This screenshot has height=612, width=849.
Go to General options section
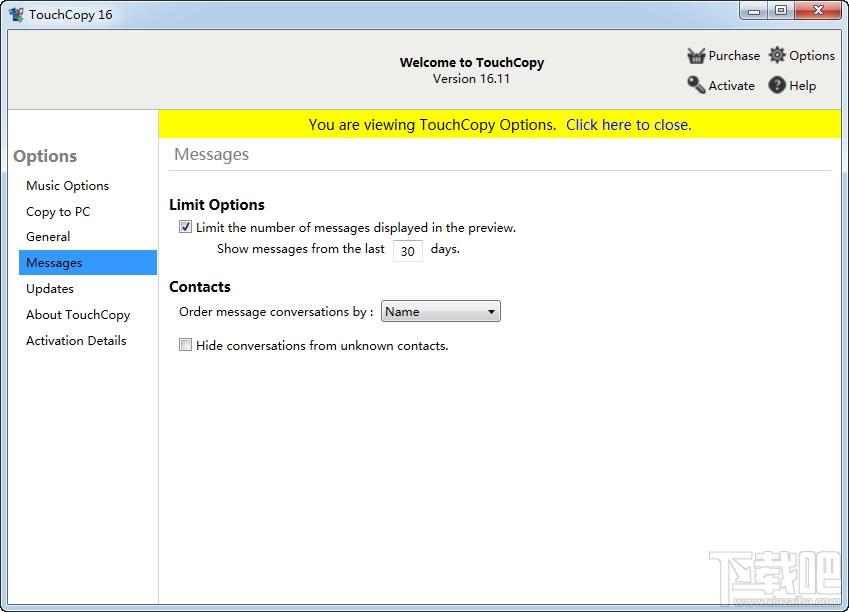48,237
